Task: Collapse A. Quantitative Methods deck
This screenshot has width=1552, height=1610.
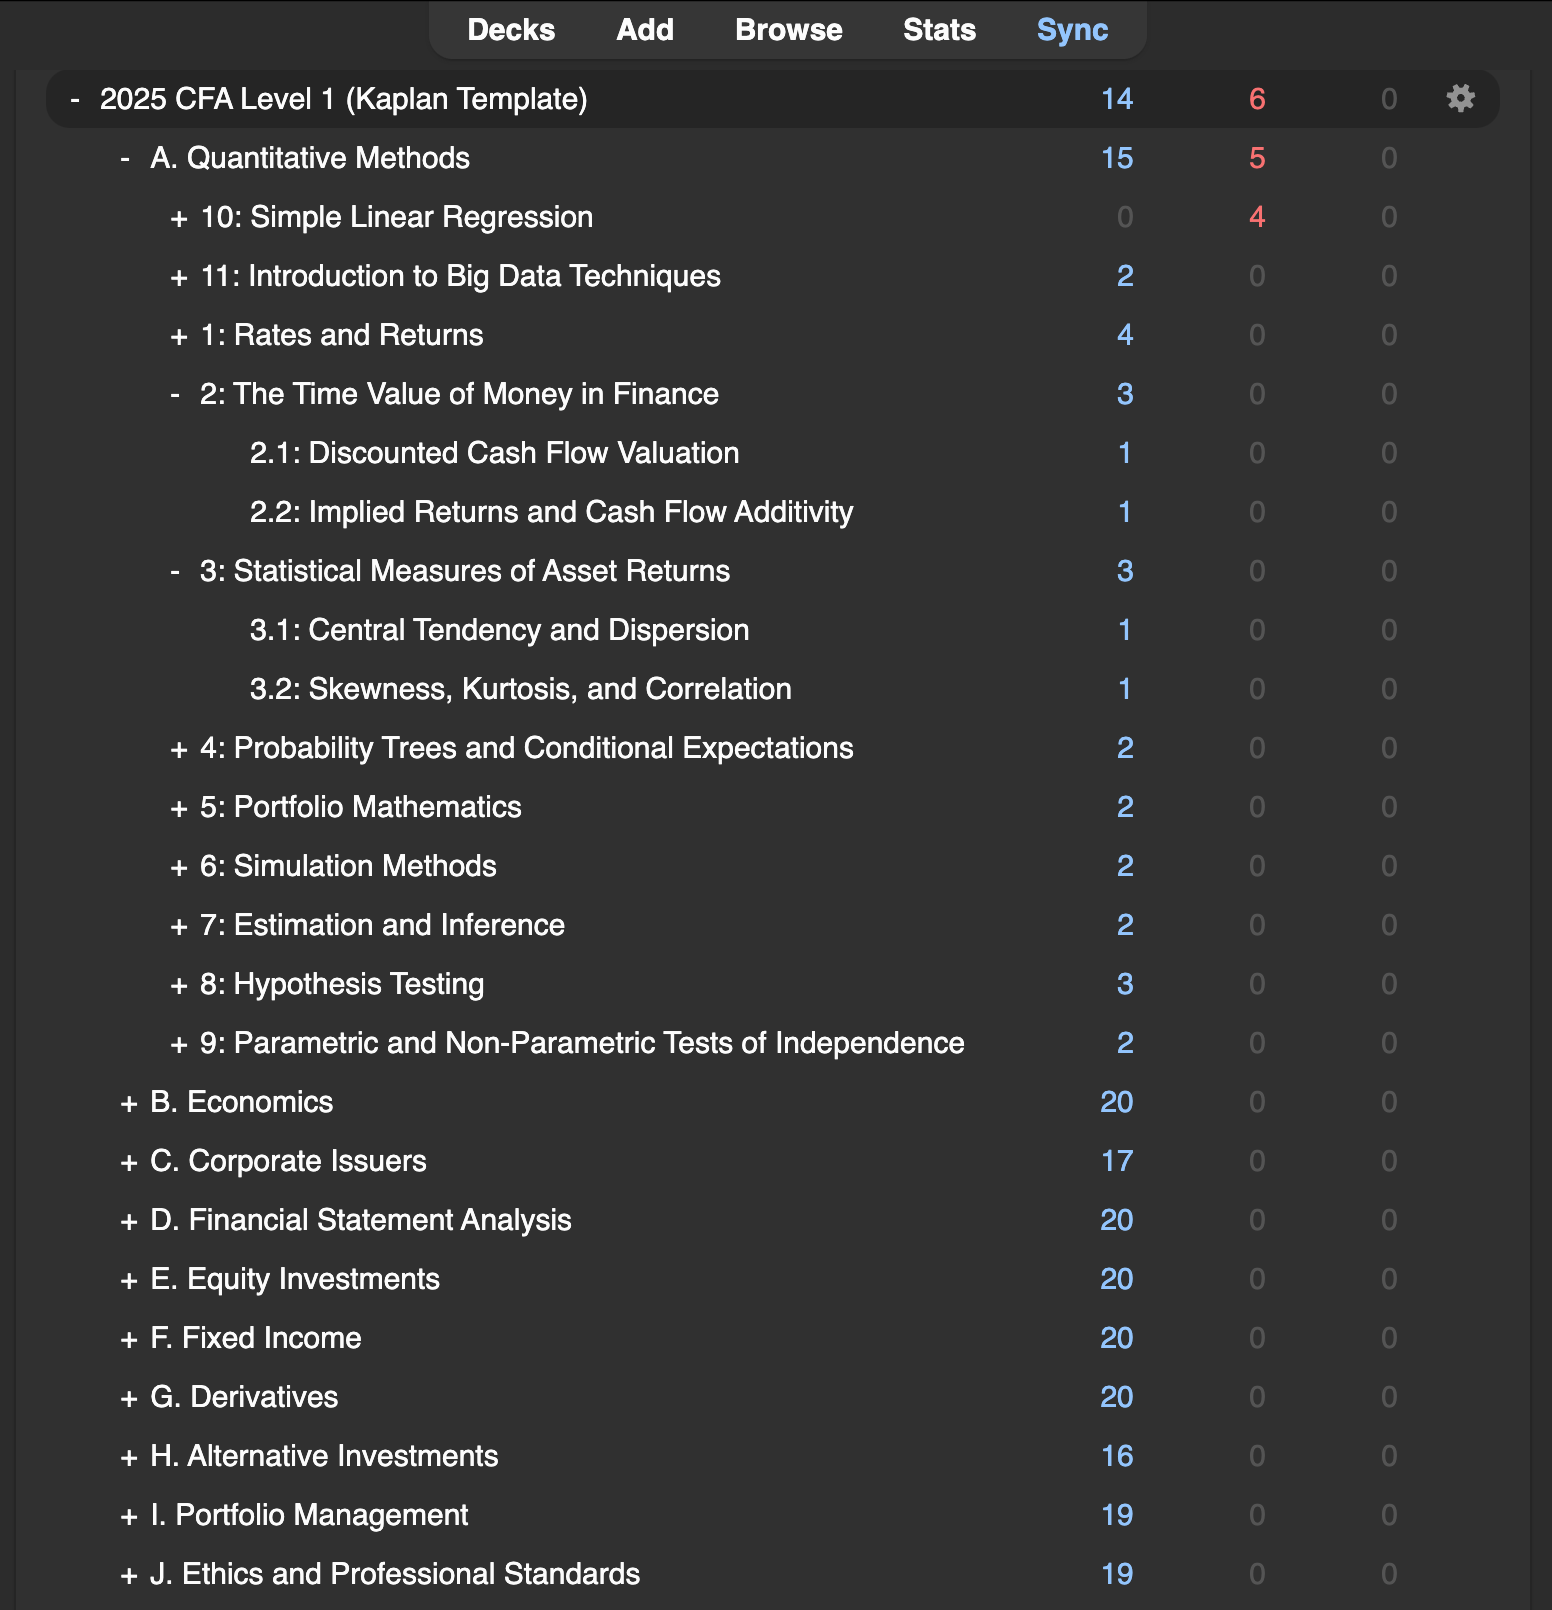Action: (x=125, y=158)
